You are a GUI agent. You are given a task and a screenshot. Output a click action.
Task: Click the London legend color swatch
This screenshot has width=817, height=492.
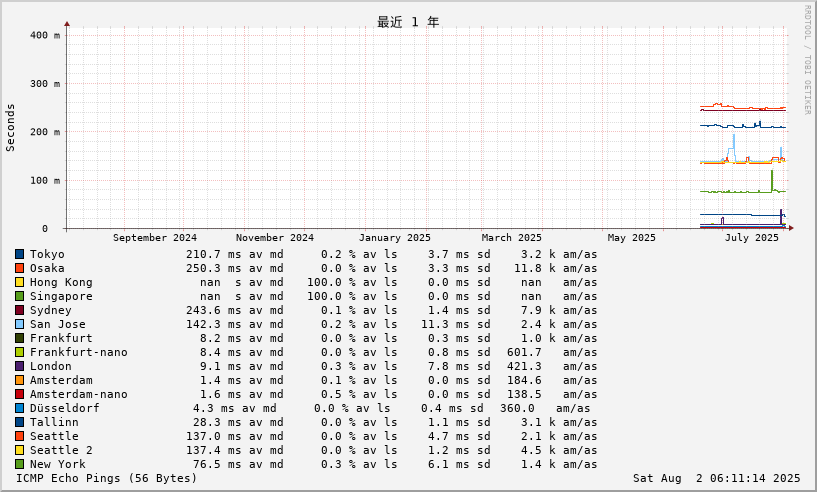click(19, 367)
